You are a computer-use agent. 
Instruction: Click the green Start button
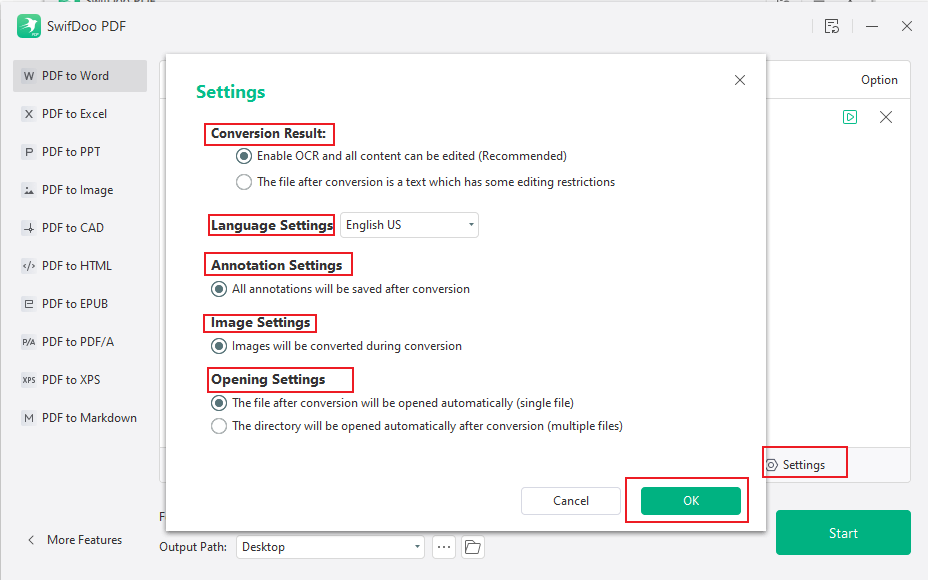(x=843, y=533)
